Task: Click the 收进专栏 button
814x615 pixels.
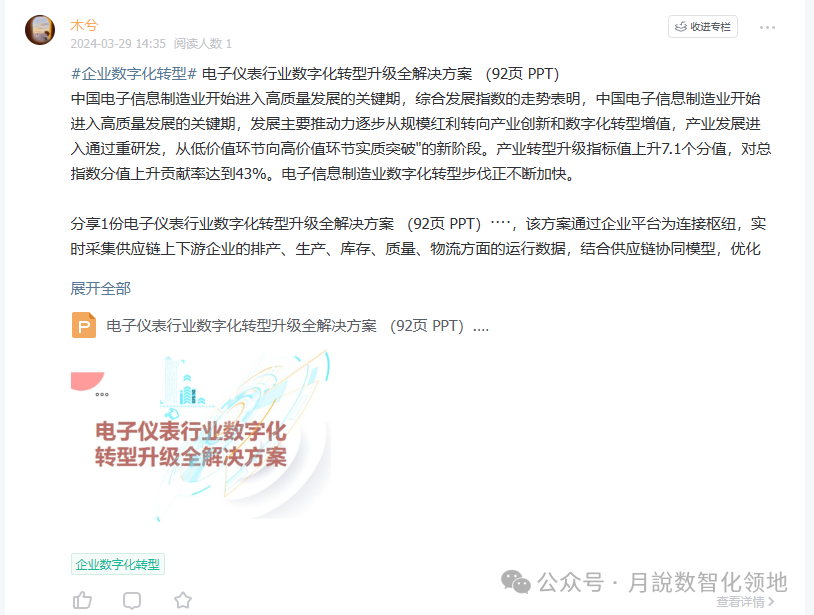Action: pyautogui.click(x=702, y=26)
